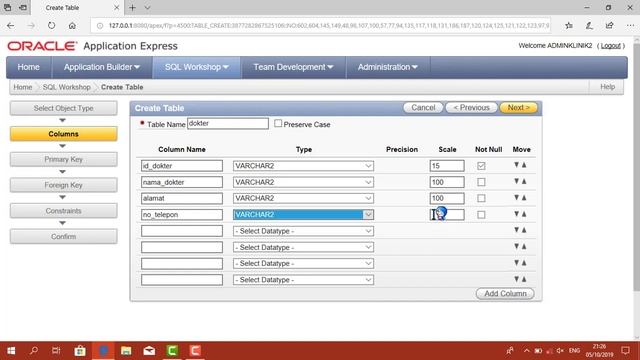Open browser settings and more menu

tap(630, 25)
